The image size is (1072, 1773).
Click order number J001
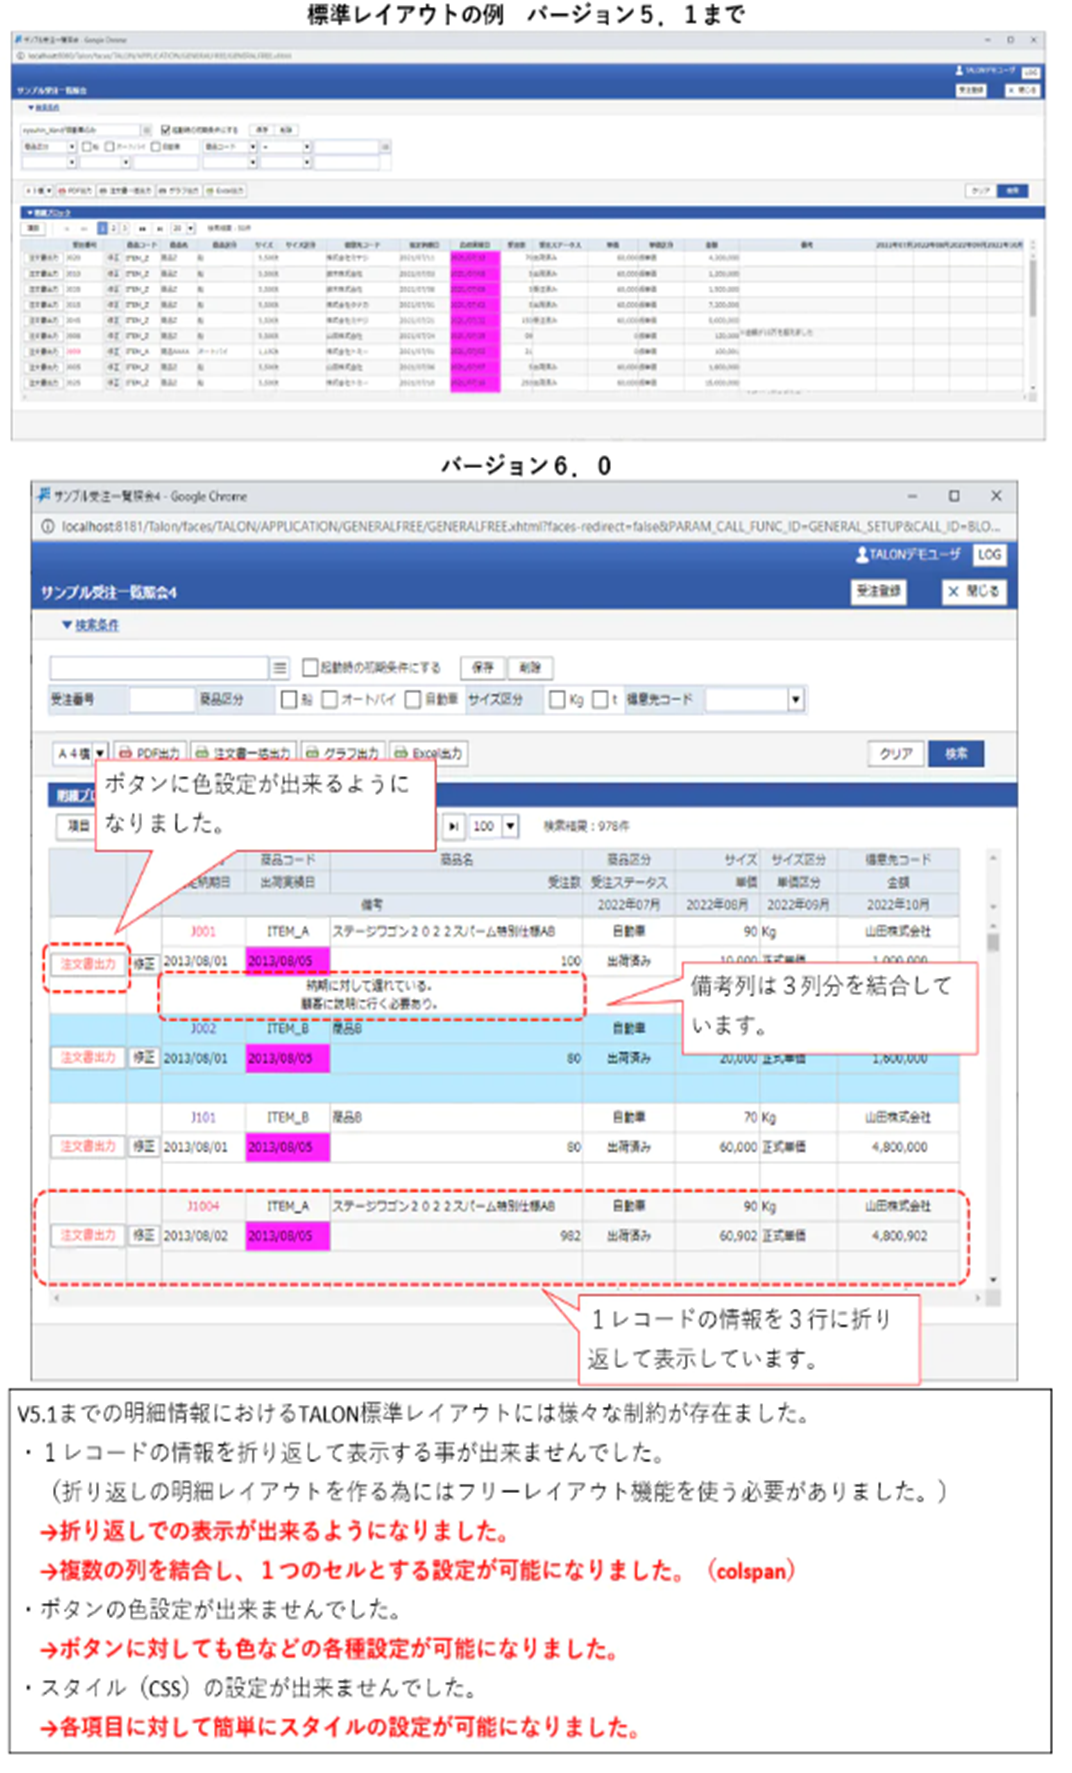click(x=203, y=931)
